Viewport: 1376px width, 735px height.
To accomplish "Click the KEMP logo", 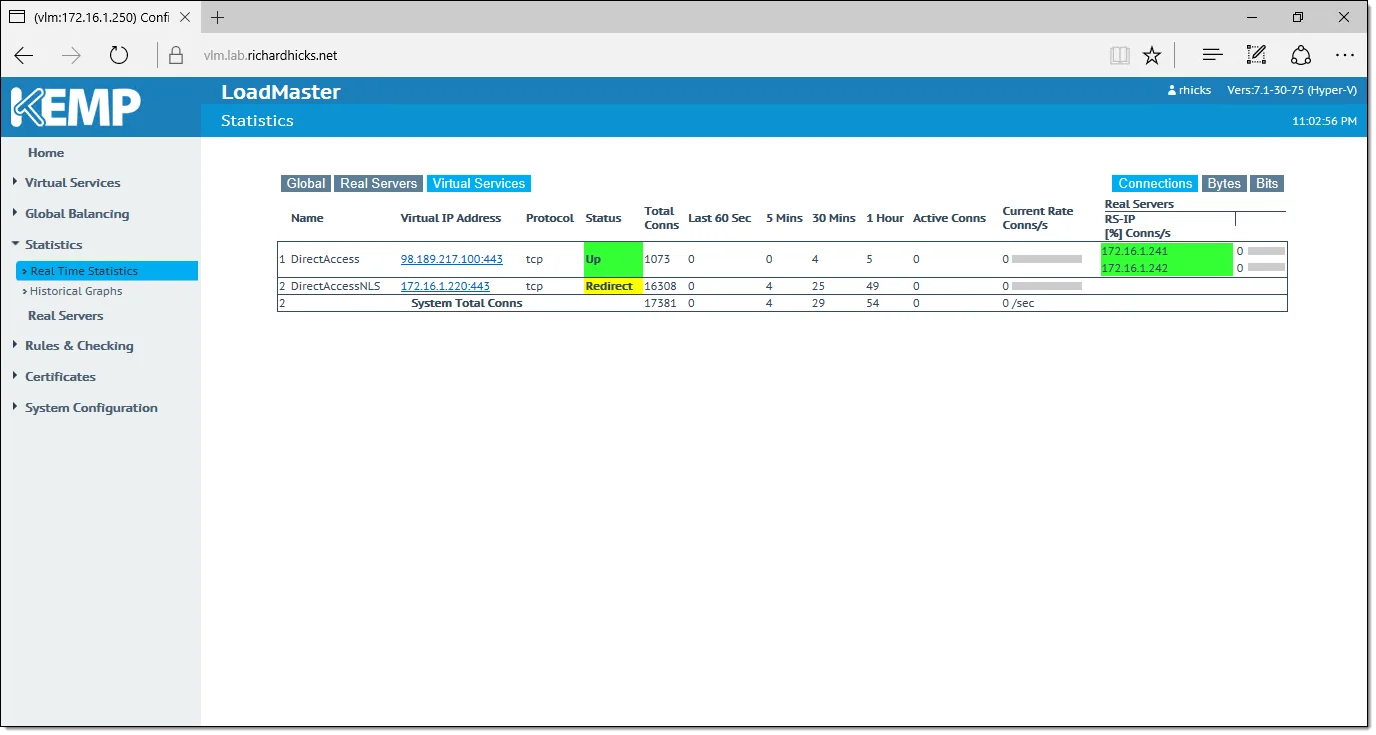I will click(x=76, y=107).
